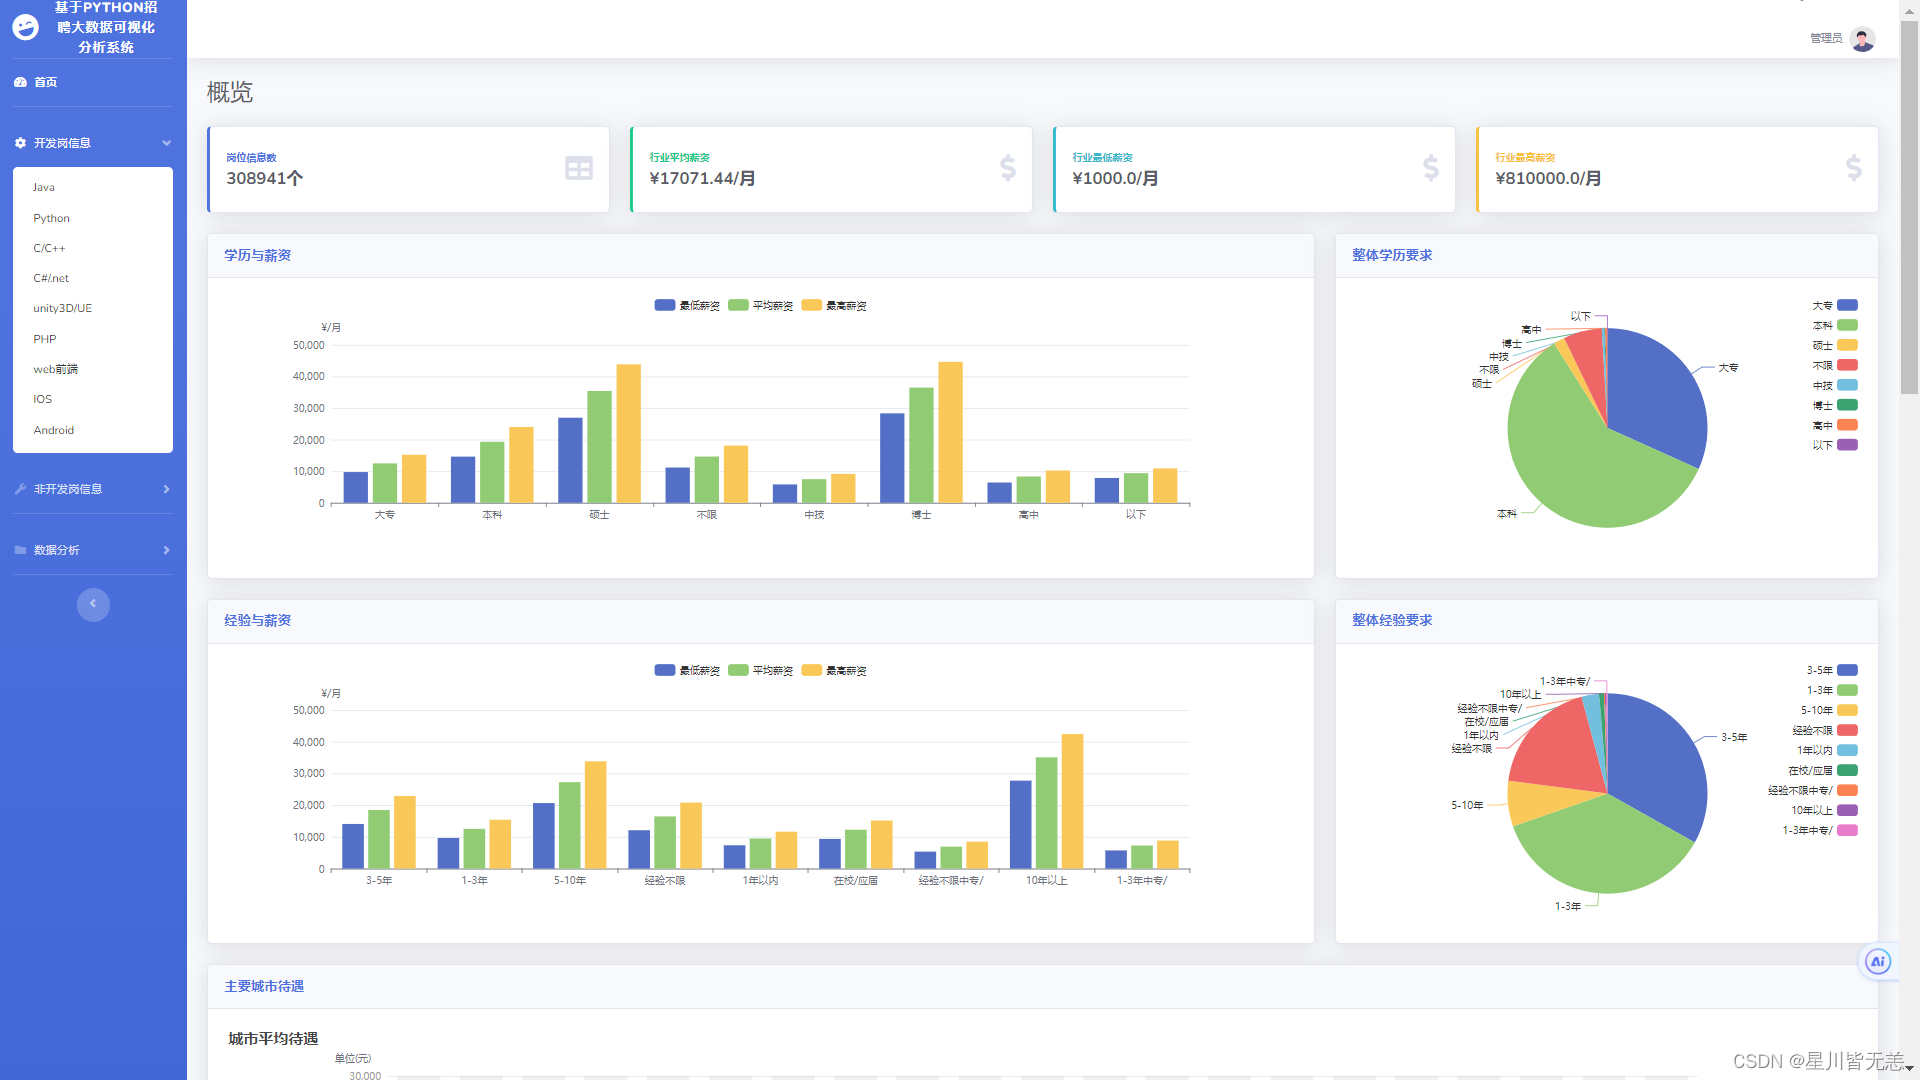Click the table icon on job count card
Screen dimensions: 1920x1080
pyautogui.click(x=579, y=168)
